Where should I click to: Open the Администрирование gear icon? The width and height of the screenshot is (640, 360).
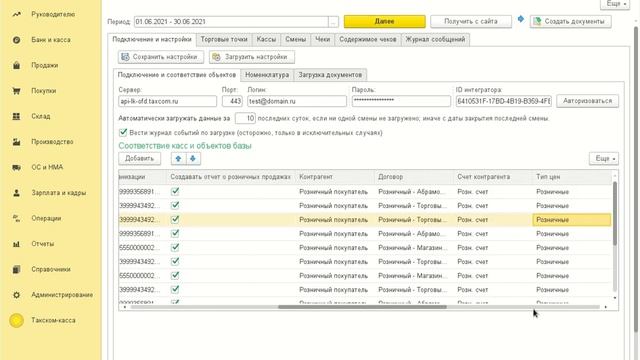pyautogui.click(x=16, y=295)
